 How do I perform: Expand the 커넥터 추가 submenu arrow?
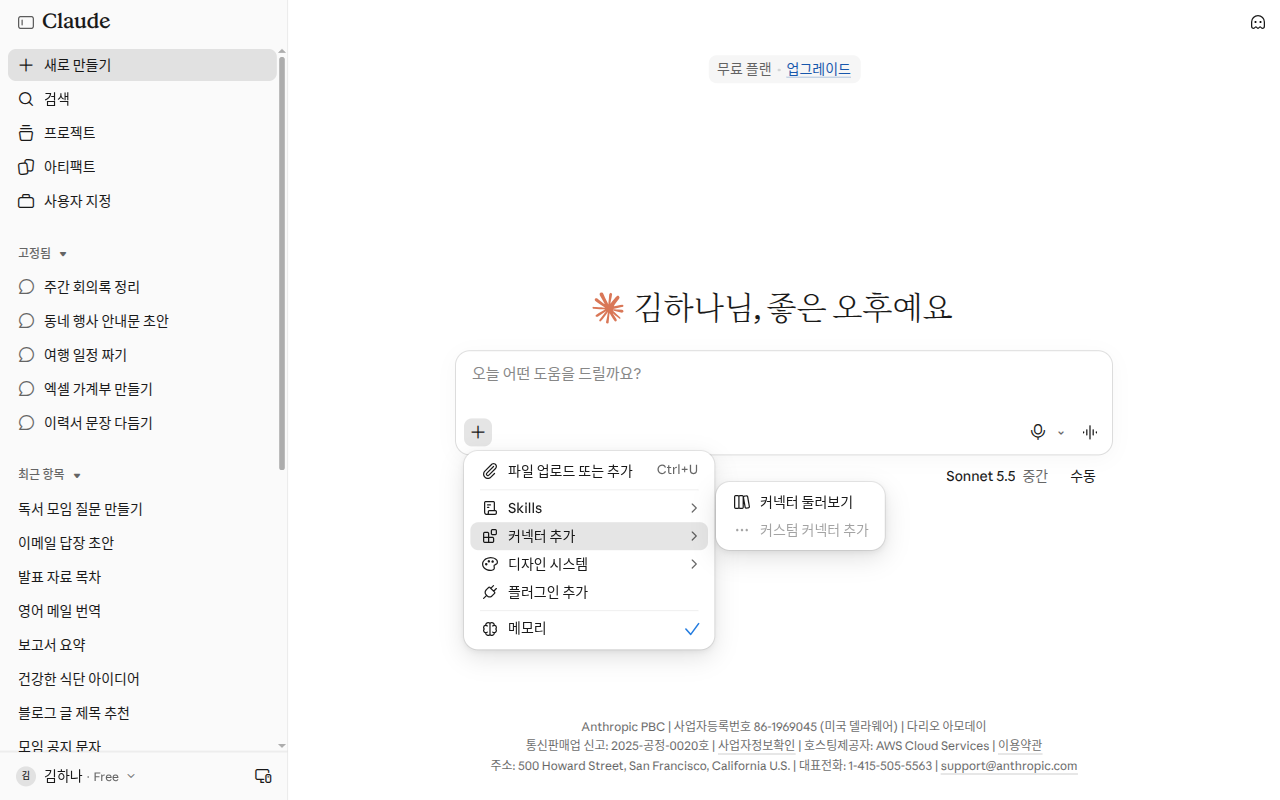tap(694, 536)
